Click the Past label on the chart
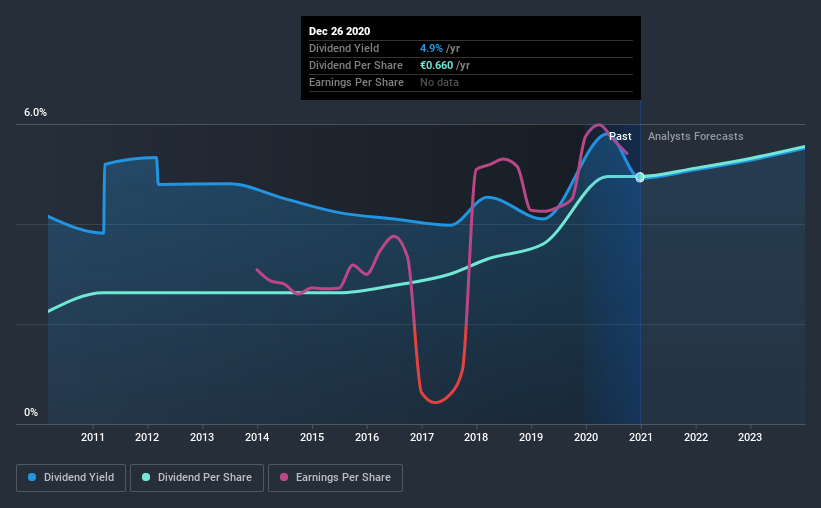Screen dimensions: 821x508 pyautogui.click(x=620, y=136)
